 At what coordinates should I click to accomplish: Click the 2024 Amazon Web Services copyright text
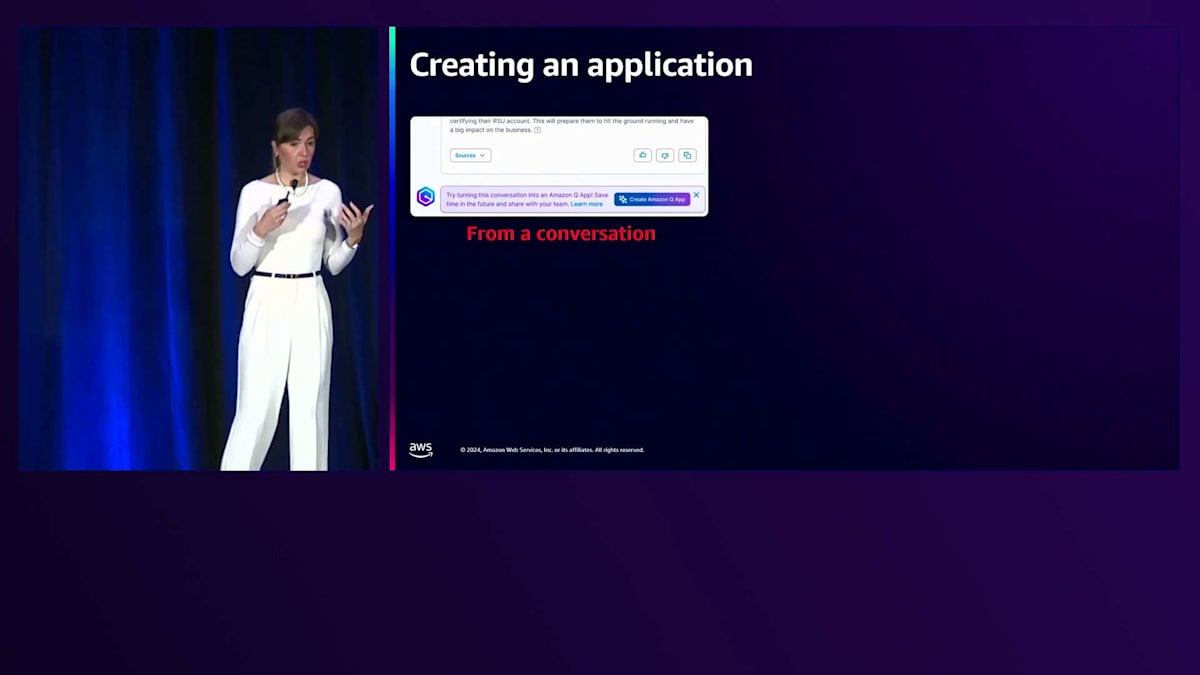pyautogui.click(x=552, y=450)
